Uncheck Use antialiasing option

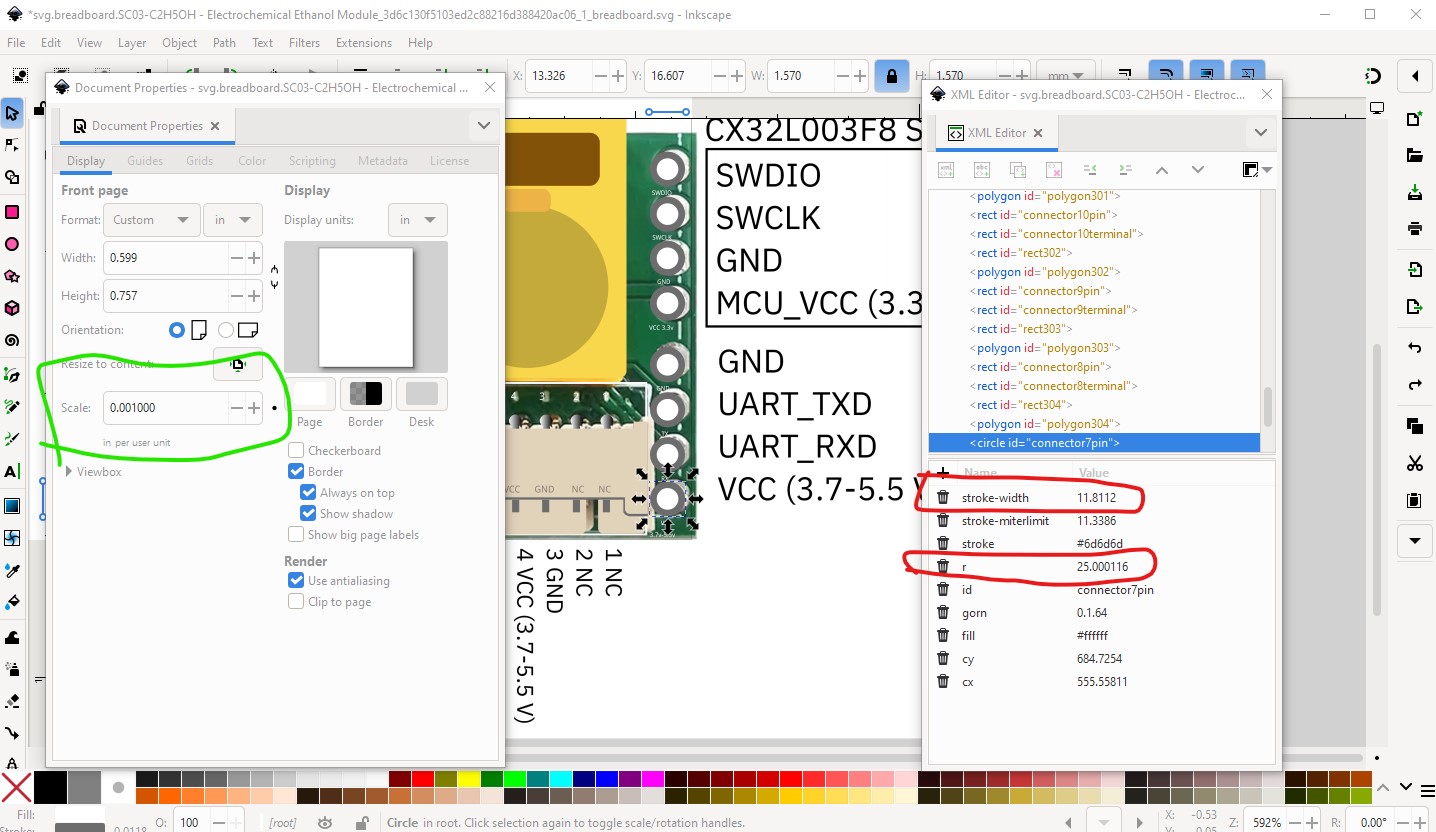click(296, 581)
